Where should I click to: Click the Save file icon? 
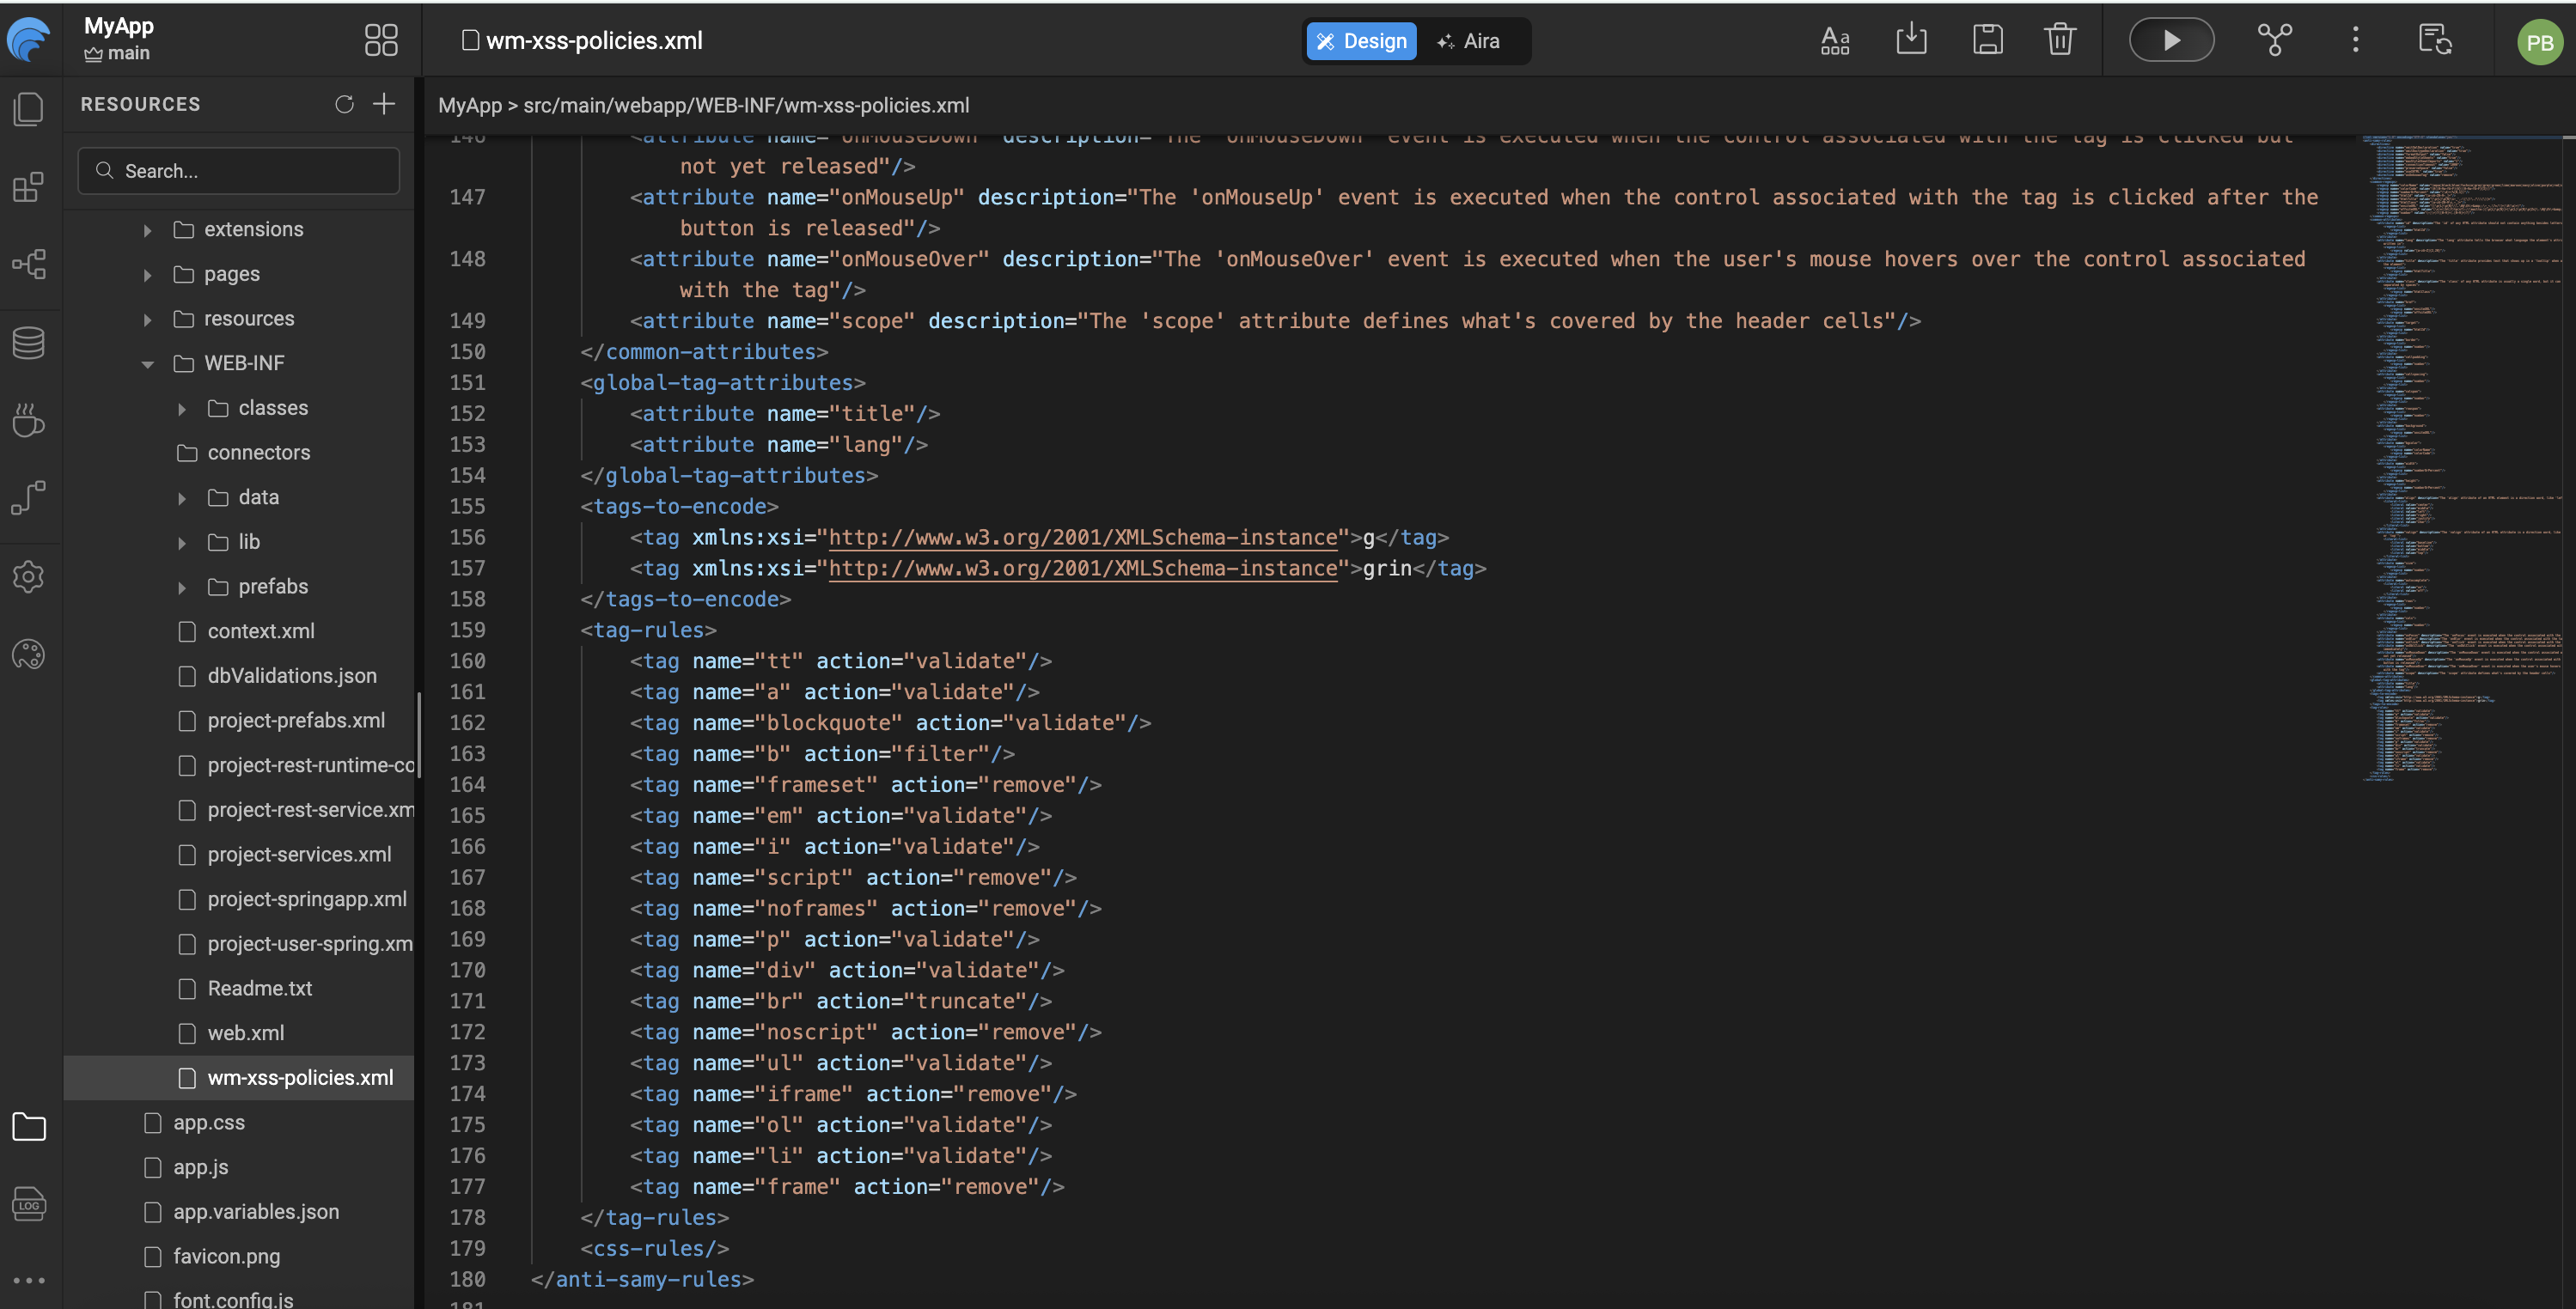(1987, 41)
